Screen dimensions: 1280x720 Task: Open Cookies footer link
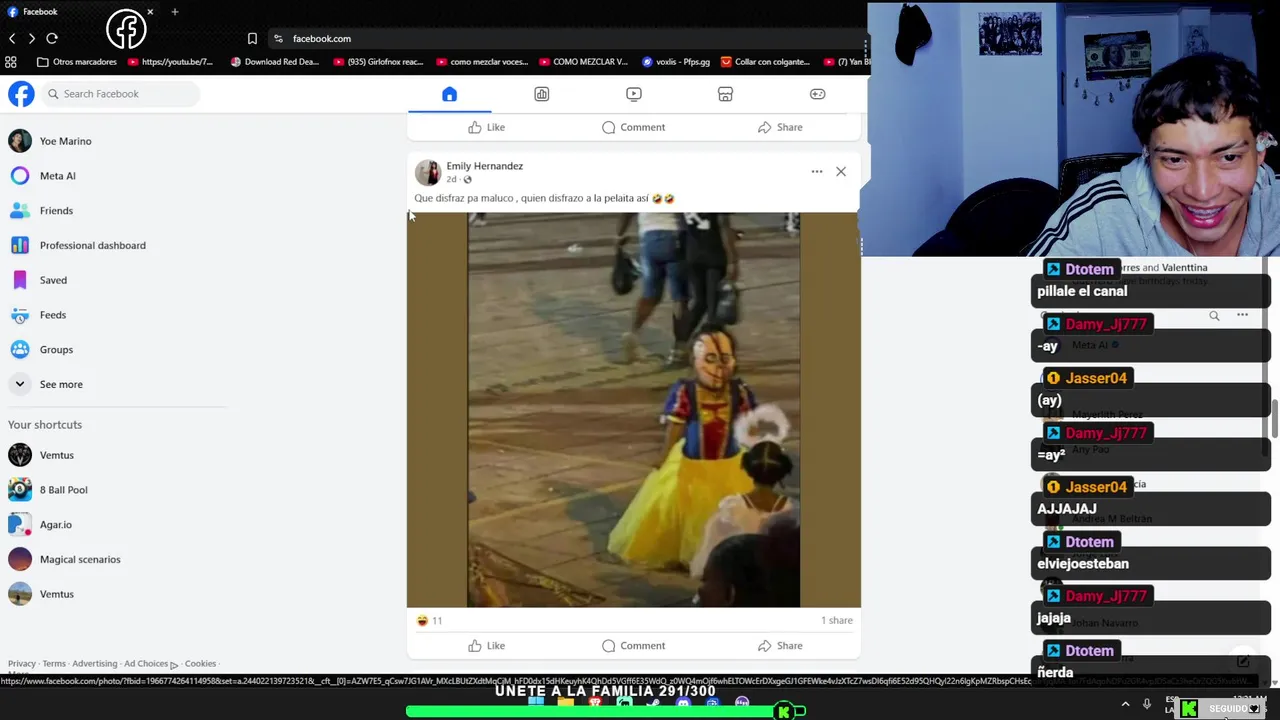[x=200, y=664]
